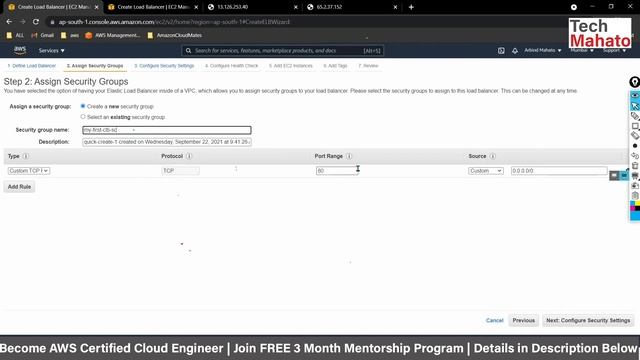Go back using browser back arrow
Image resolution: width=640 pixels, height=360 pixels.
[9, 22]
